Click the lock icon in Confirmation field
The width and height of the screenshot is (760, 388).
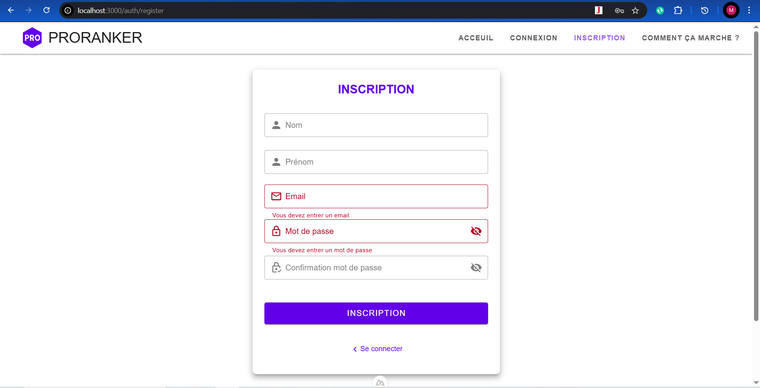[276, 267]
